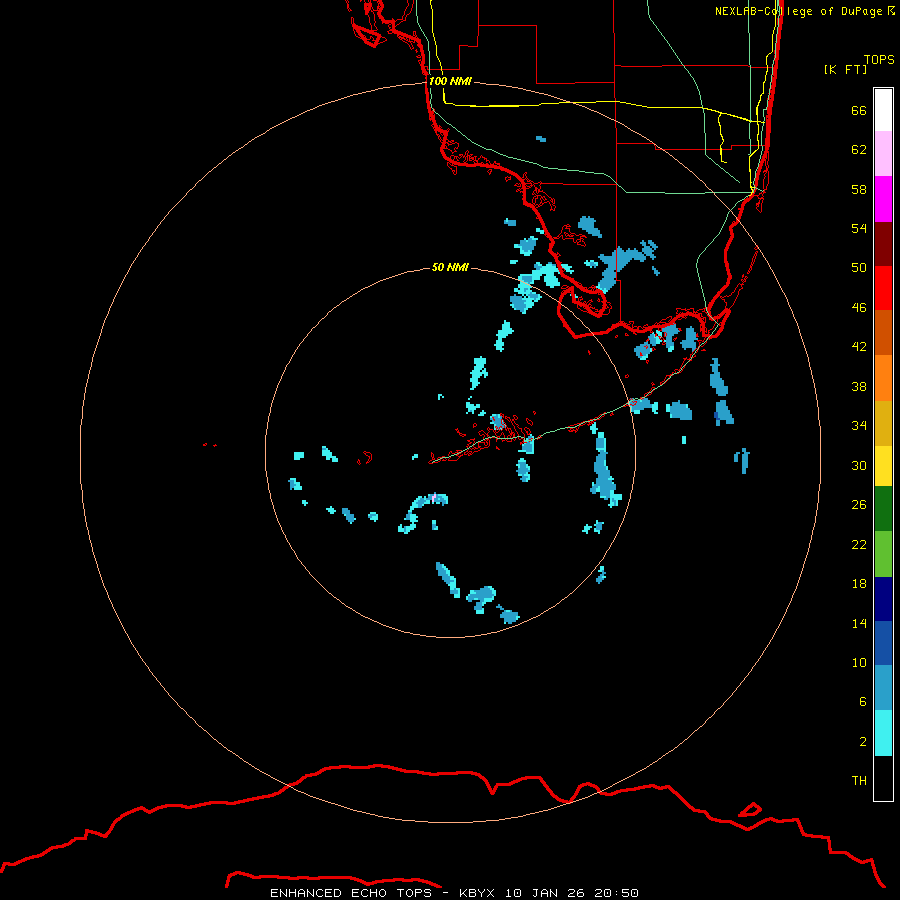The width and height of the screenshot is (900, 900).
Task: Click the navy blue legend swatch
Action: (x=883, y=599)
